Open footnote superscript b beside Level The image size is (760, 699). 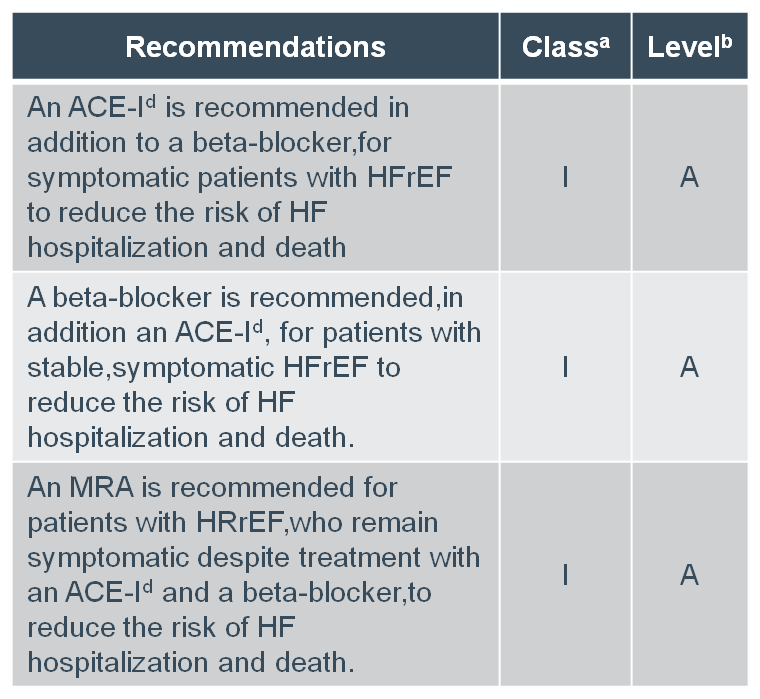click(727, 39)
